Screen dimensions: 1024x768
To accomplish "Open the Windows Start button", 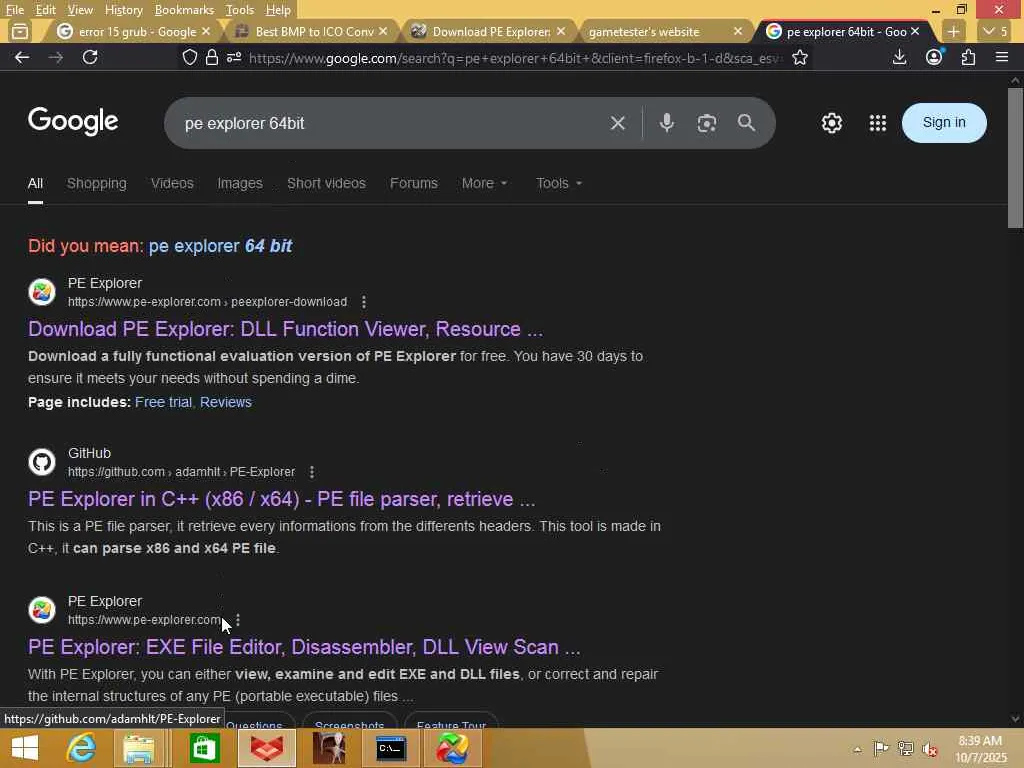I will (x=25, y=748).
